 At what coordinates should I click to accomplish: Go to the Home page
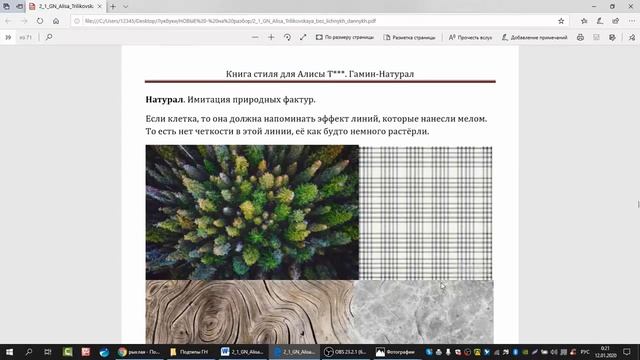pos(56,21)
